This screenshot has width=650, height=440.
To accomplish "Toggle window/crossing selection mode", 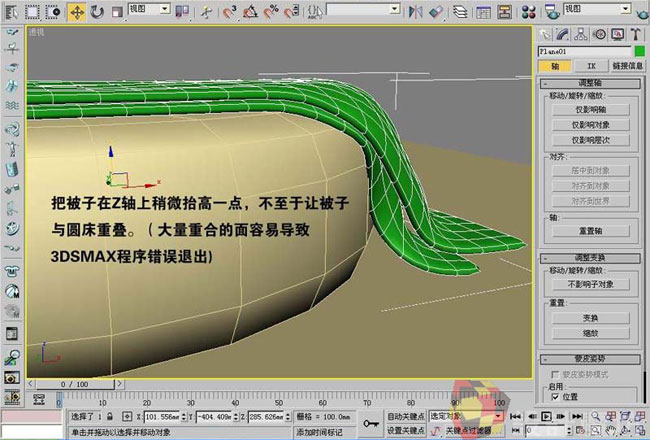I will pyautogui.click(x=53, y=12).
